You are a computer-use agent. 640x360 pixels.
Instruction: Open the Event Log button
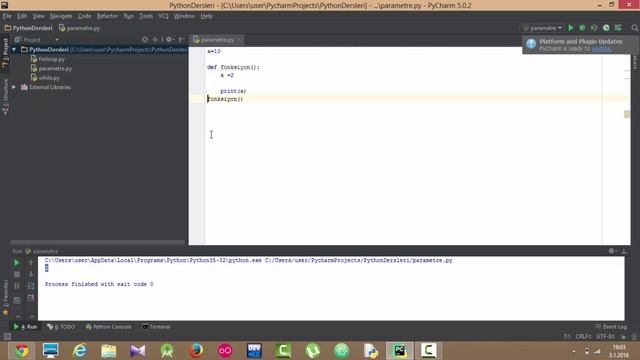611,327
